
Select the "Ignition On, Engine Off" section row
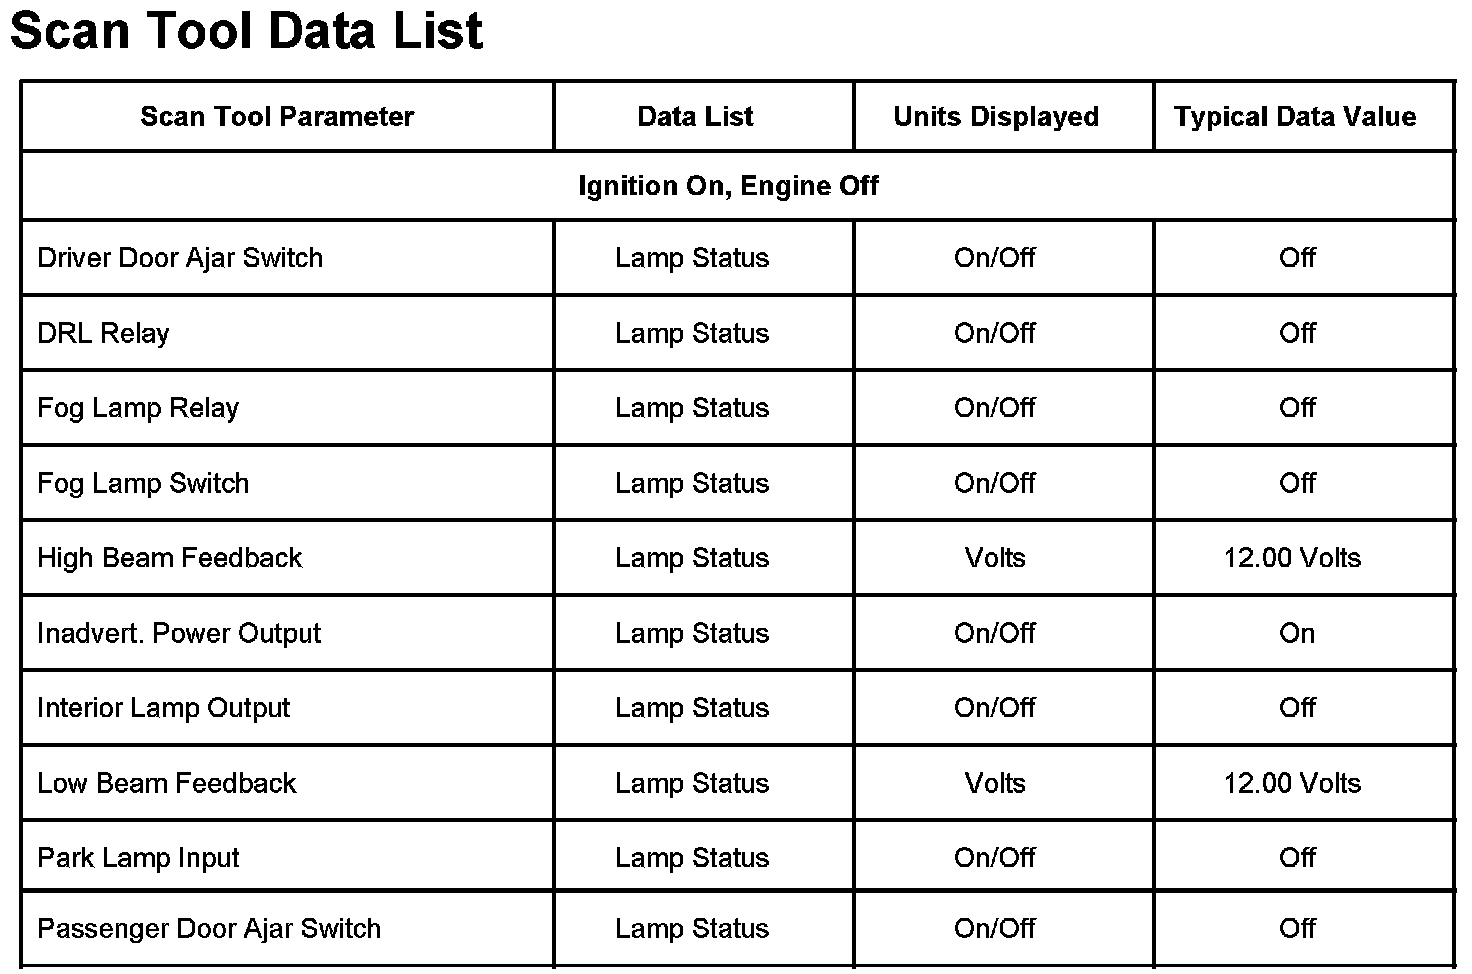[x=728, y=186]
